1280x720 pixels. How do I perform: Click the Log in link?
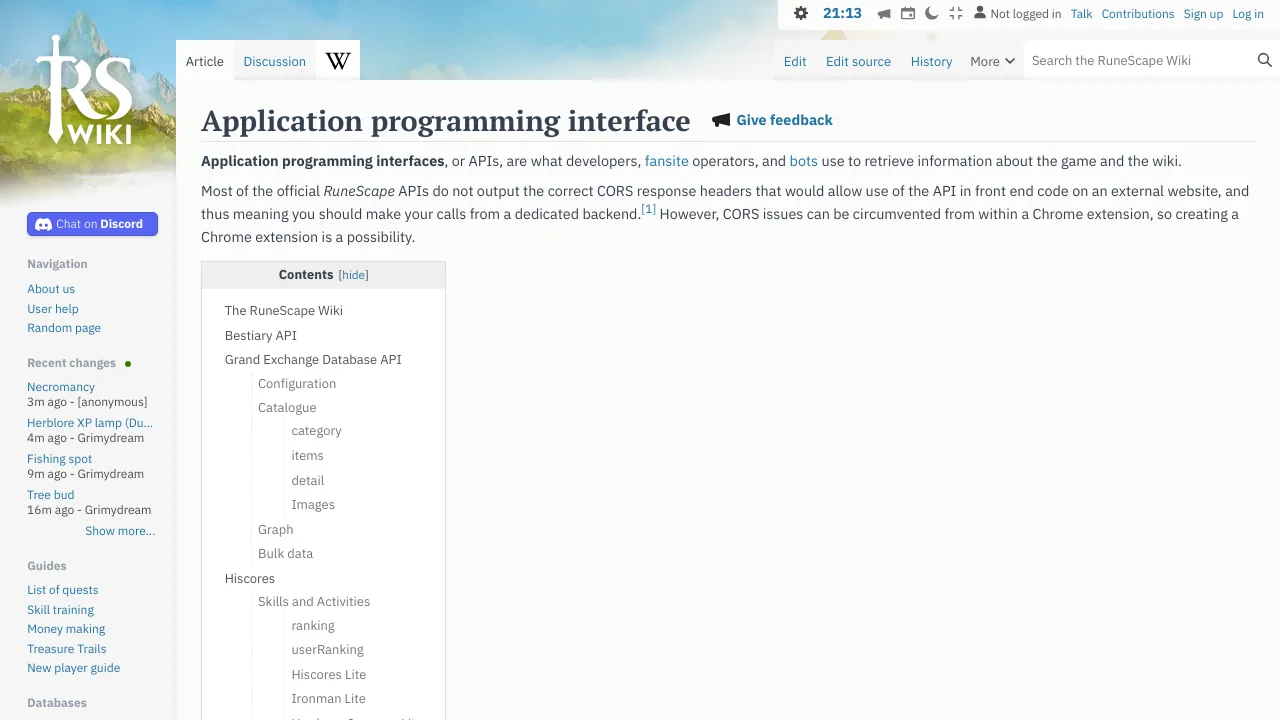(x=1248, y=14)
